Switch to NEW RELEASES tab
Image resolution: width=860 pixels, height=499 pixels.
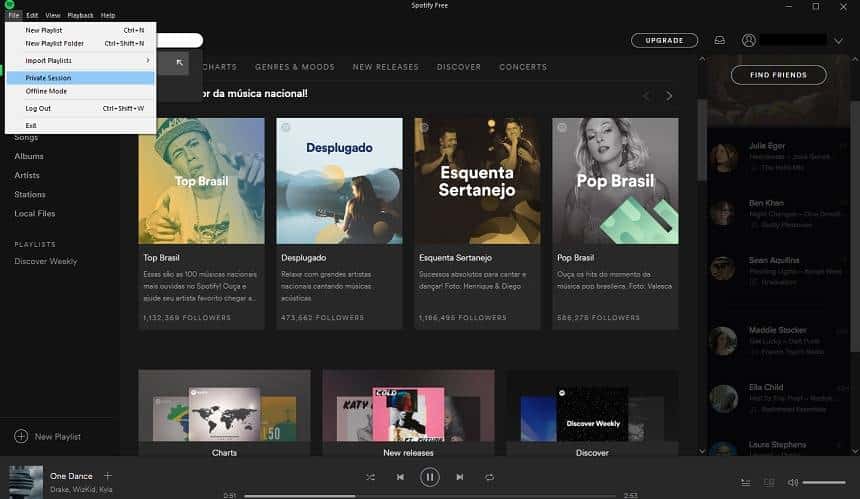[x=386, y=67]
